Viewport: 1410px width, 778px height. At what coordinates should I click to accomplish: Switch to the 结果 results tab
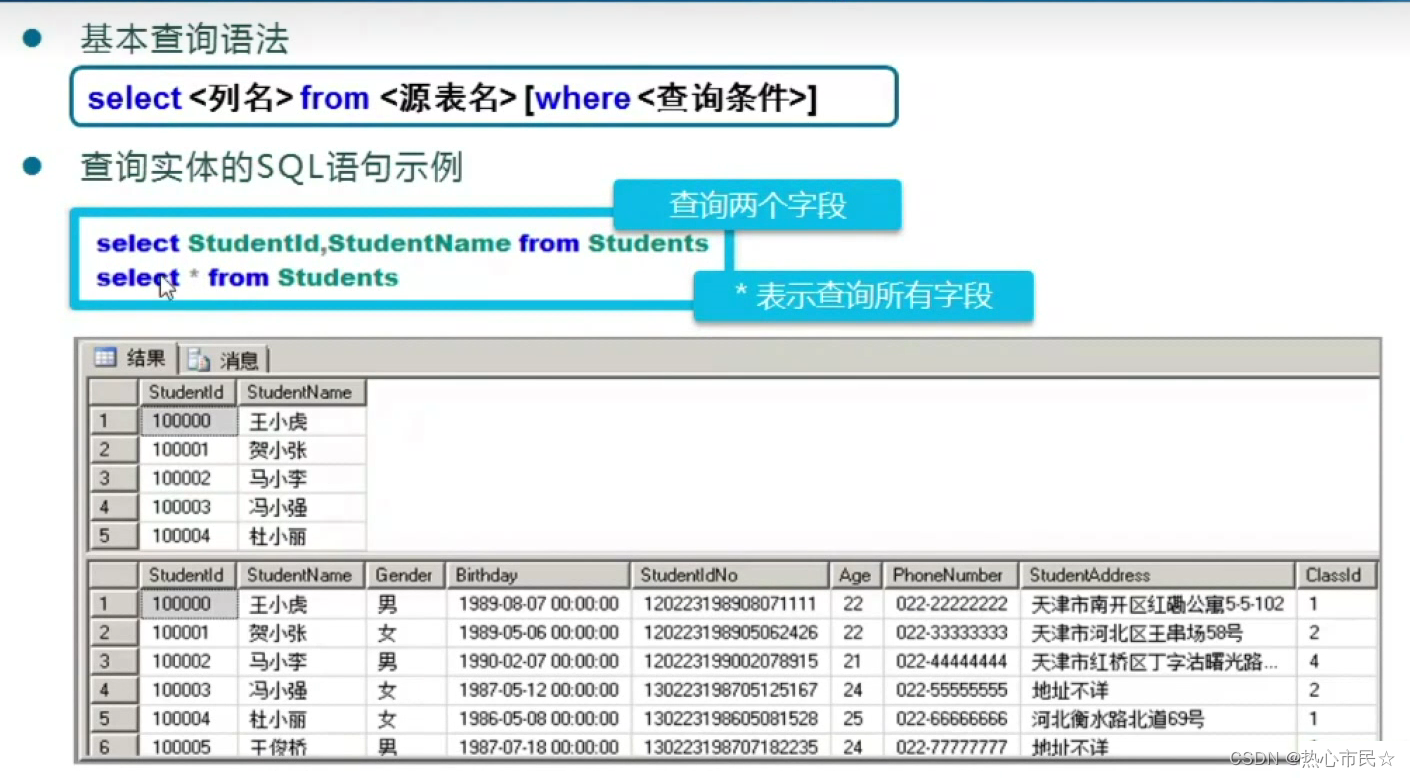click(x=131, y=358)
